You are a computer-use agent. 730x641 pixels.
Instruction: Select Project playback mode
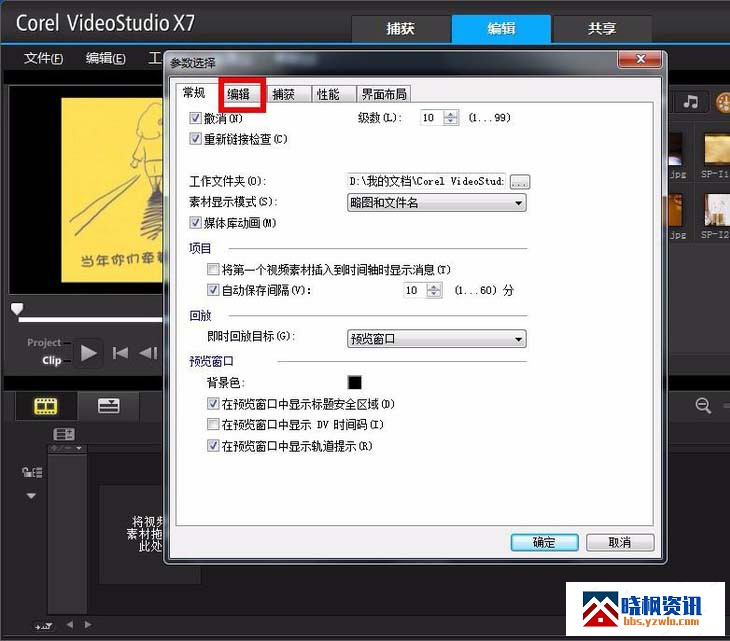coord(44,343)
